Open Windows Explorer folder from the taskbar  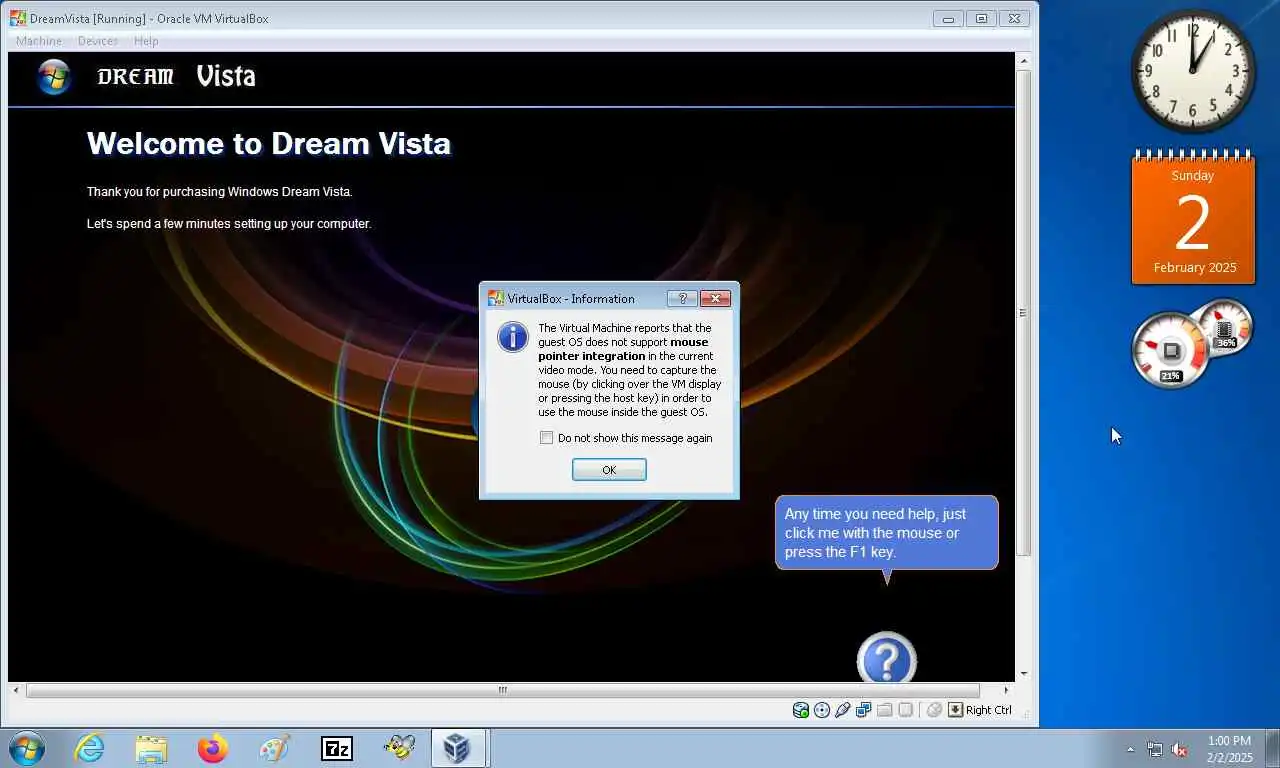point(151,748)
